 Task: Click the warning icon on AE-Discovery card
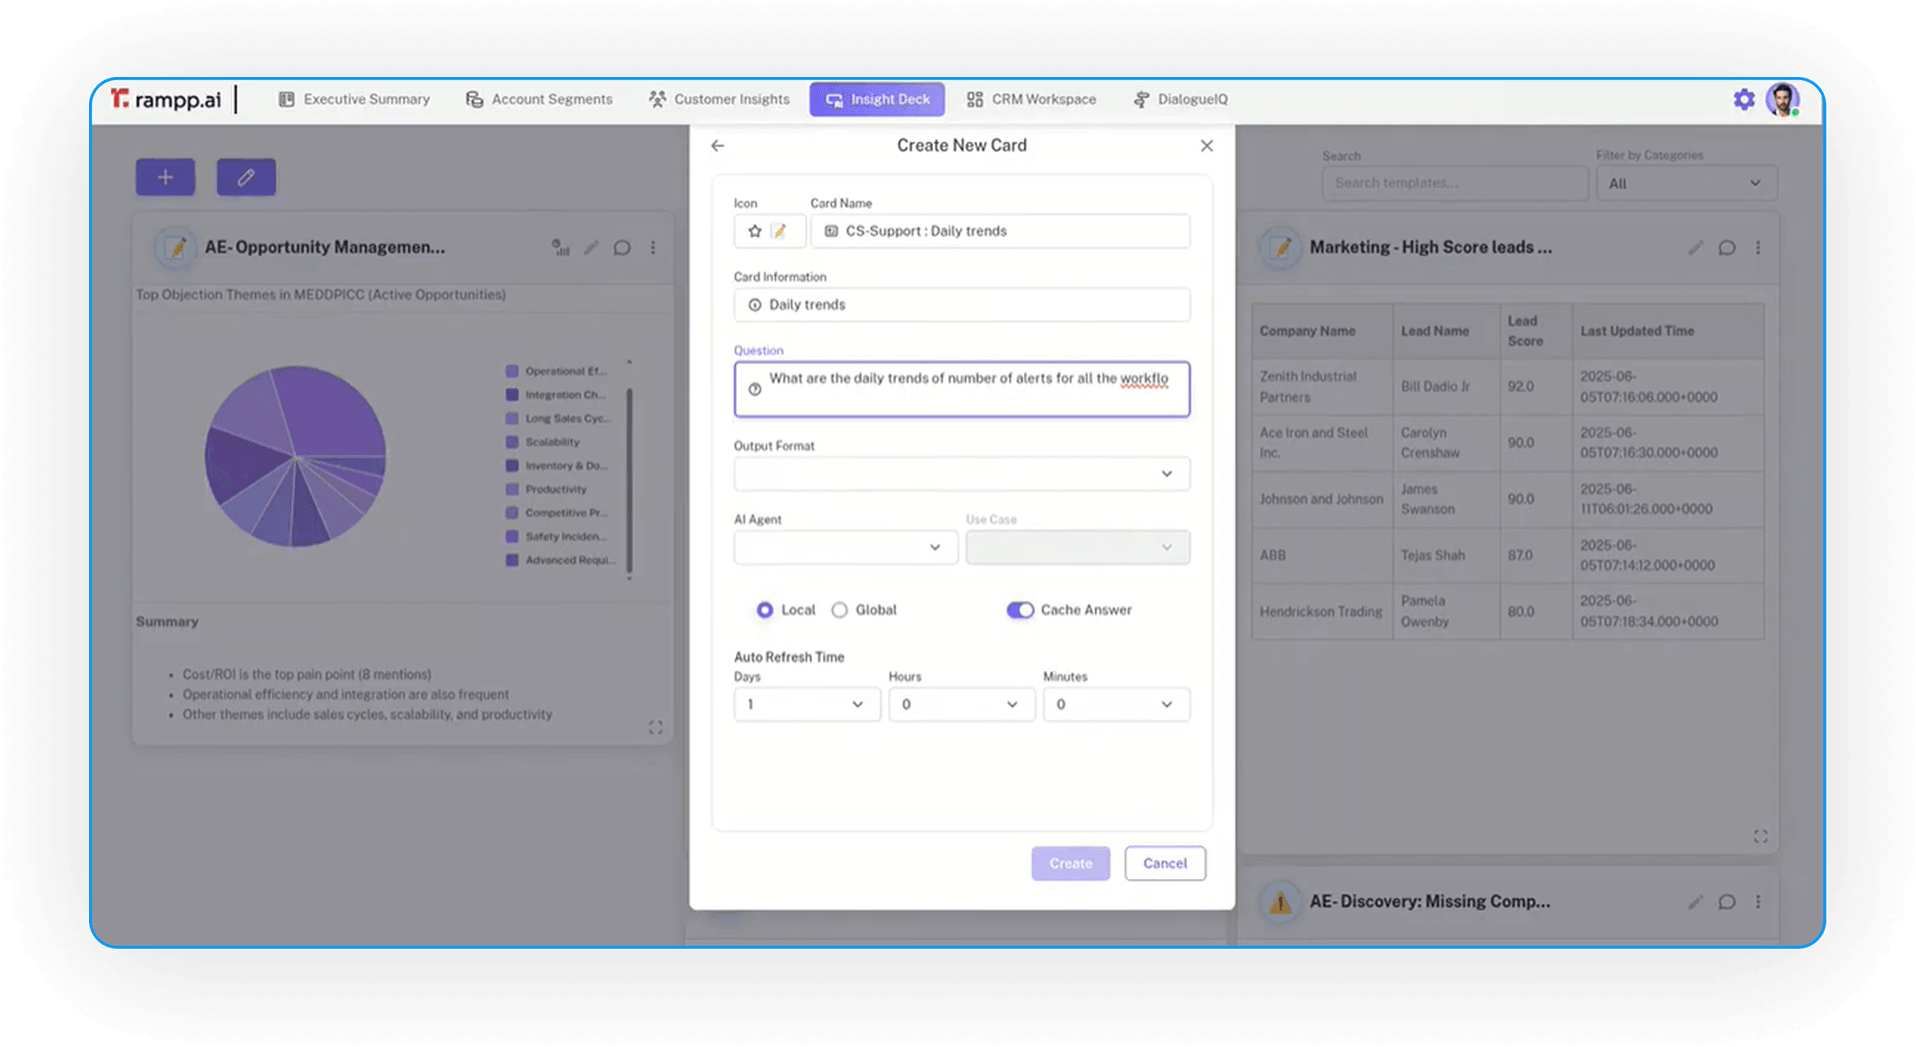click(1279, 902)
